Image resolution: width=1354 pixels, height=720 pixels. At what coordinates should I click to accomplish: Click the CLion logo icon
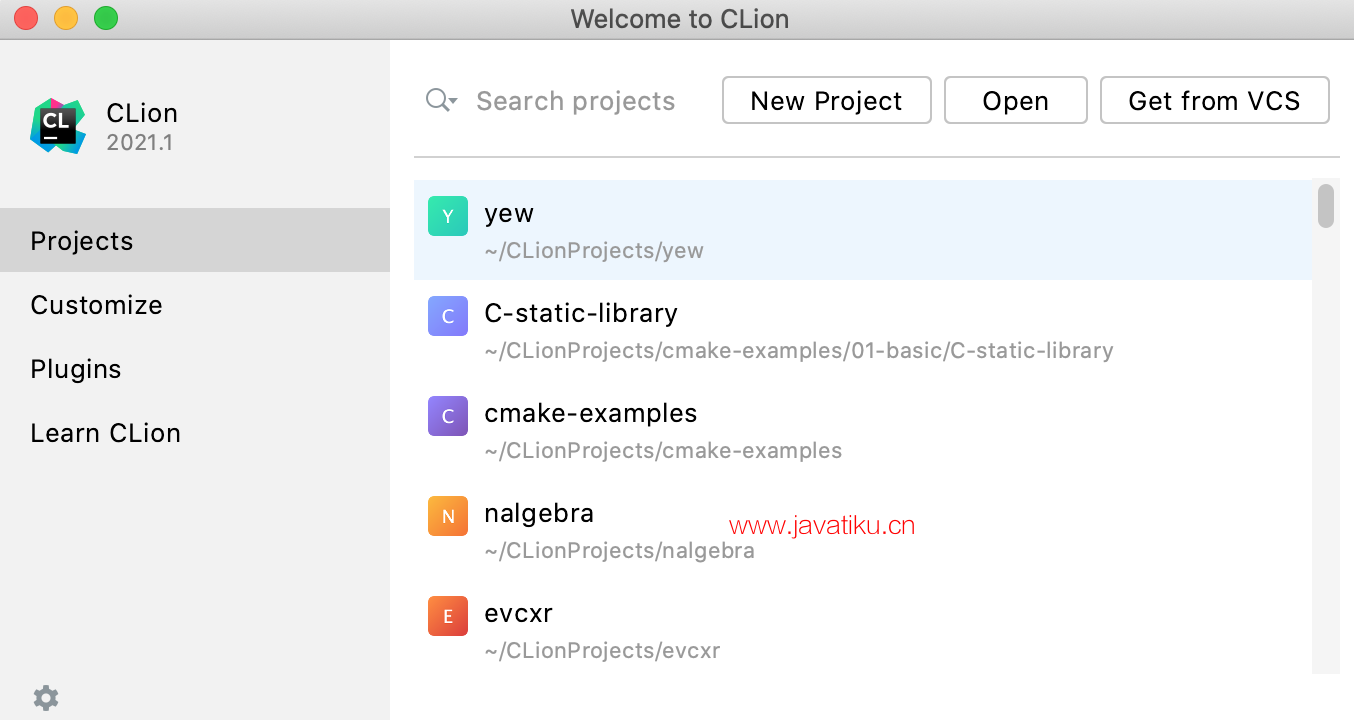click(x=58, y=126)
